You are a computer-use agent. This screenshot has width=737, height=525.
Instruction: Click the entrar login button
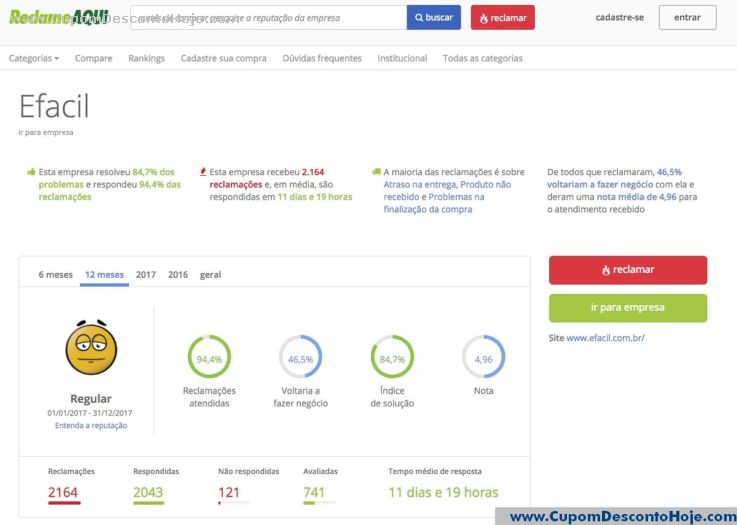pos(688,17)
